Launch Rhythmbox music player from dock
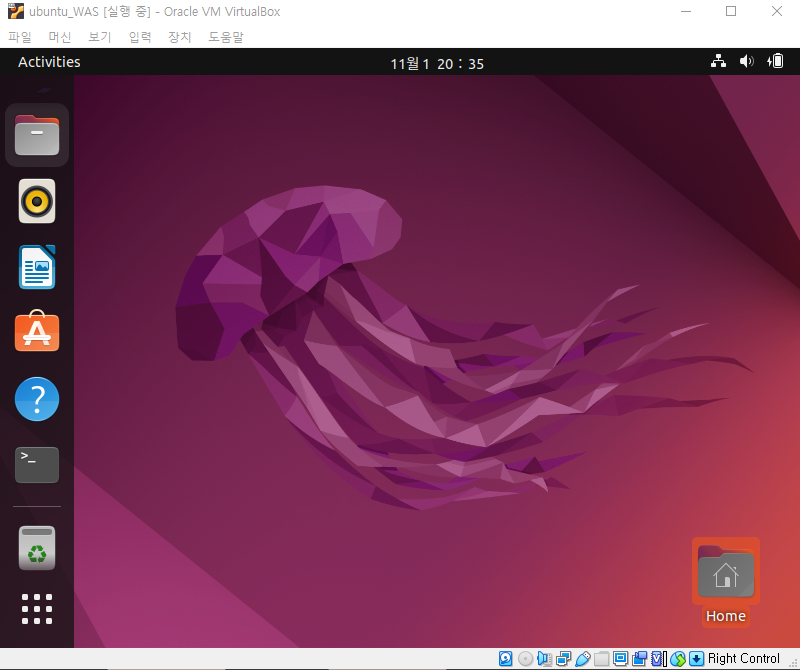The width and height of the screenshot is (800, 670). [x=37, y=201]
